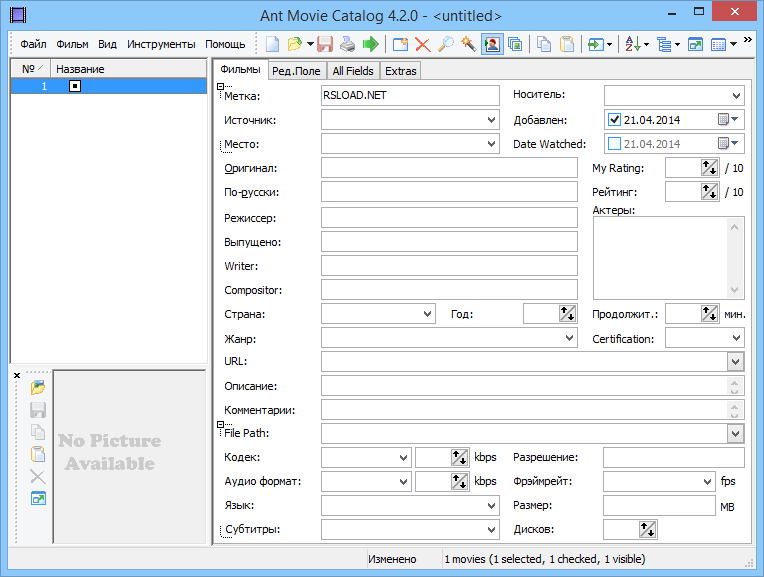Toggle the movie picture display icon
764x577 pixels.
(x=492, y=44)
